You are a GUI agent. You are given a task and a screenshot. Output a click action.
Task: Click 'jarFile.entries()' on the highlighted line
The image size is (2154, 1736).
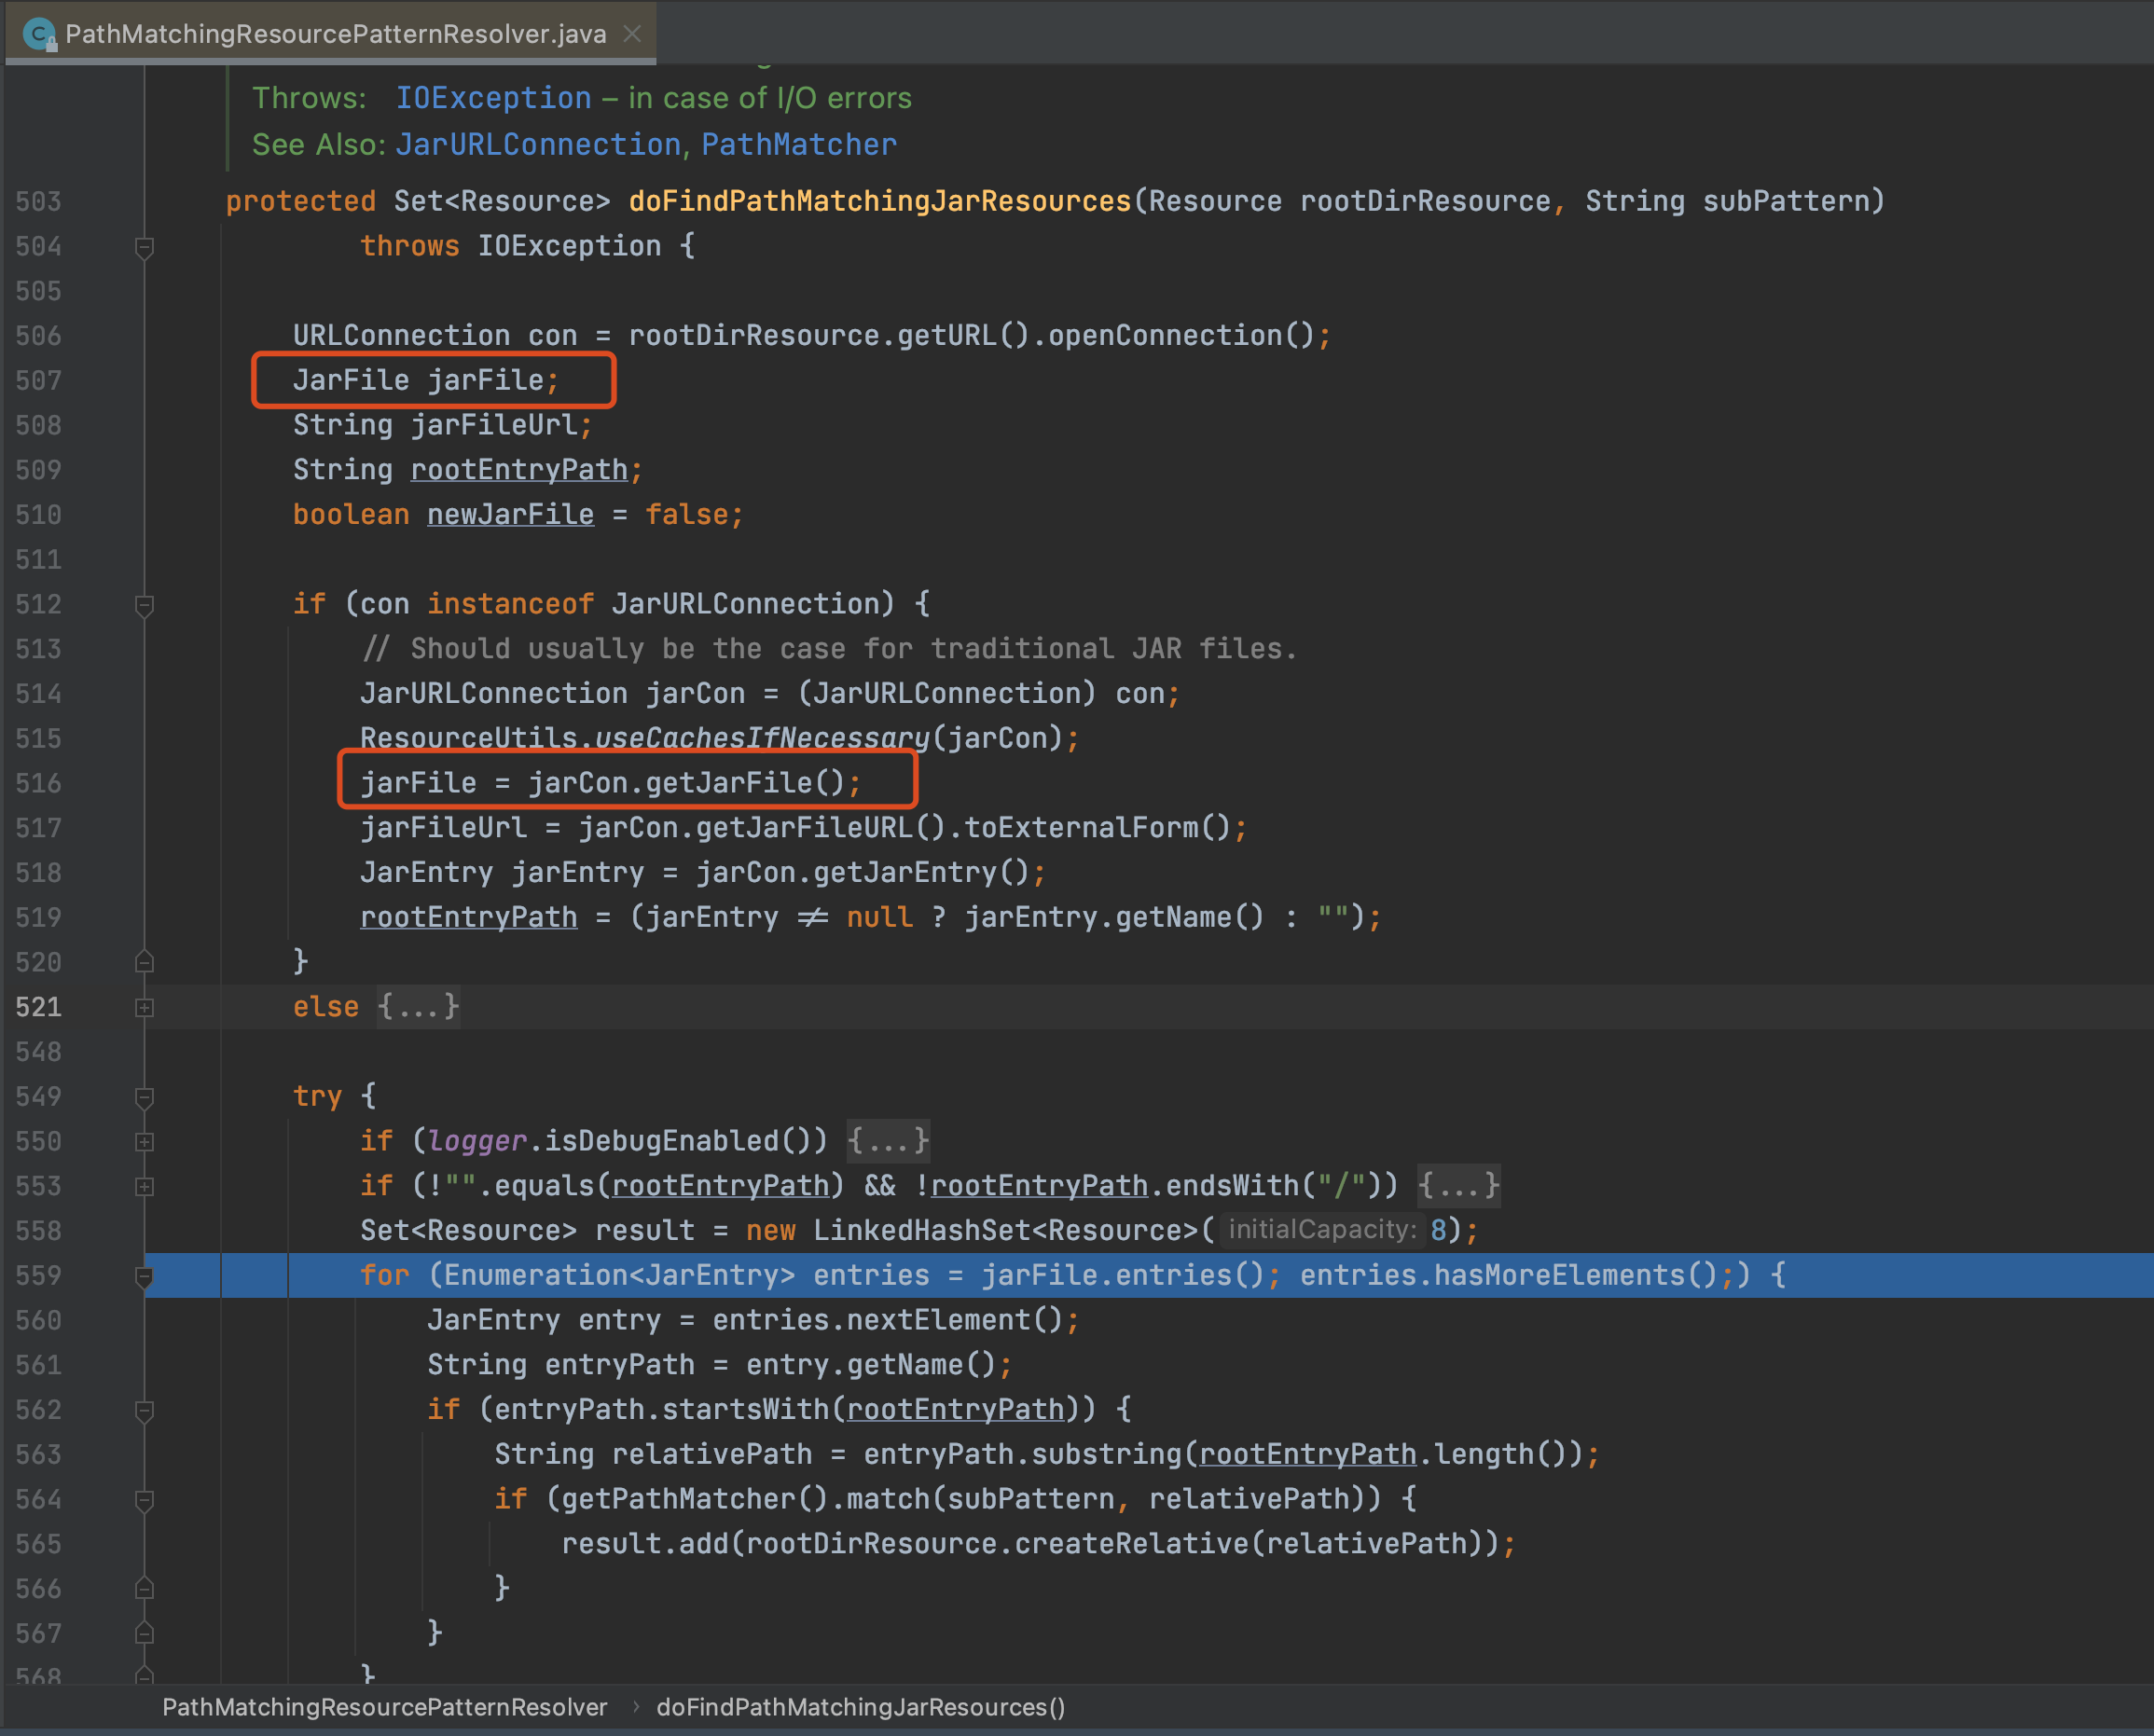pyautogui.click(x=1123, y=1275)
